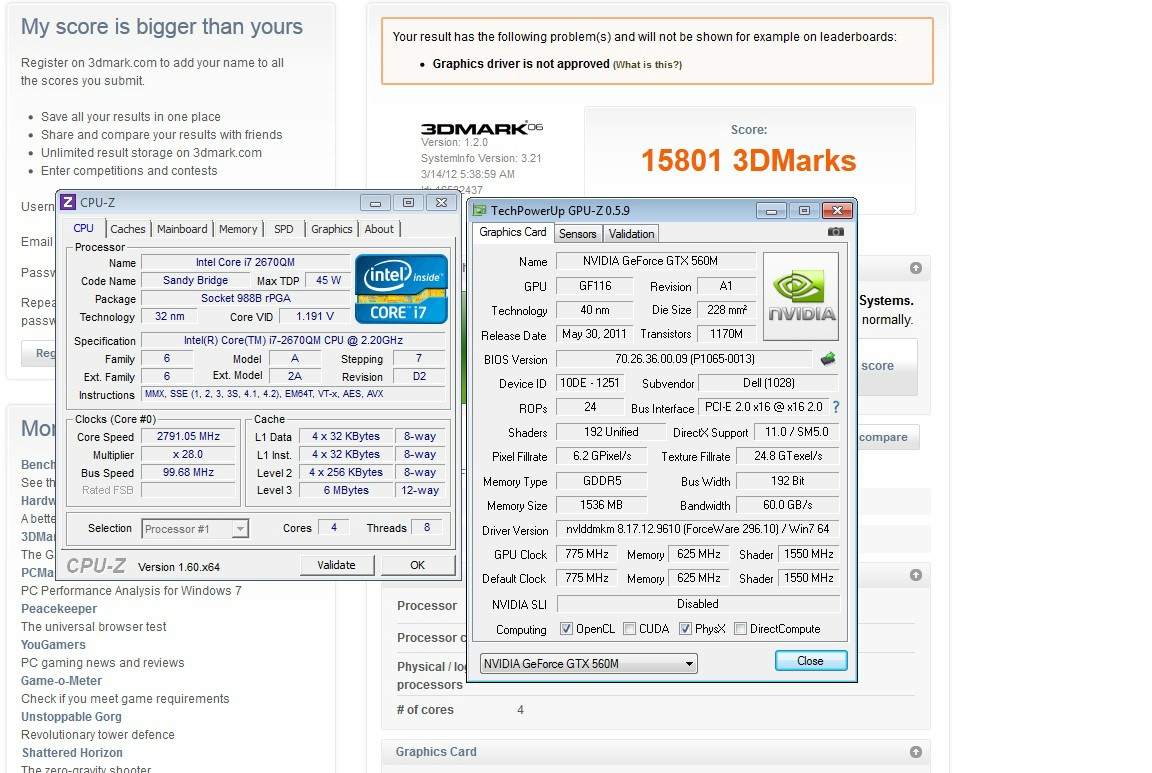Click the GPU-Z screenshot camera icon
This screenshot has width=1152, height=773.
pyautogui.click(x=835, y=231)
